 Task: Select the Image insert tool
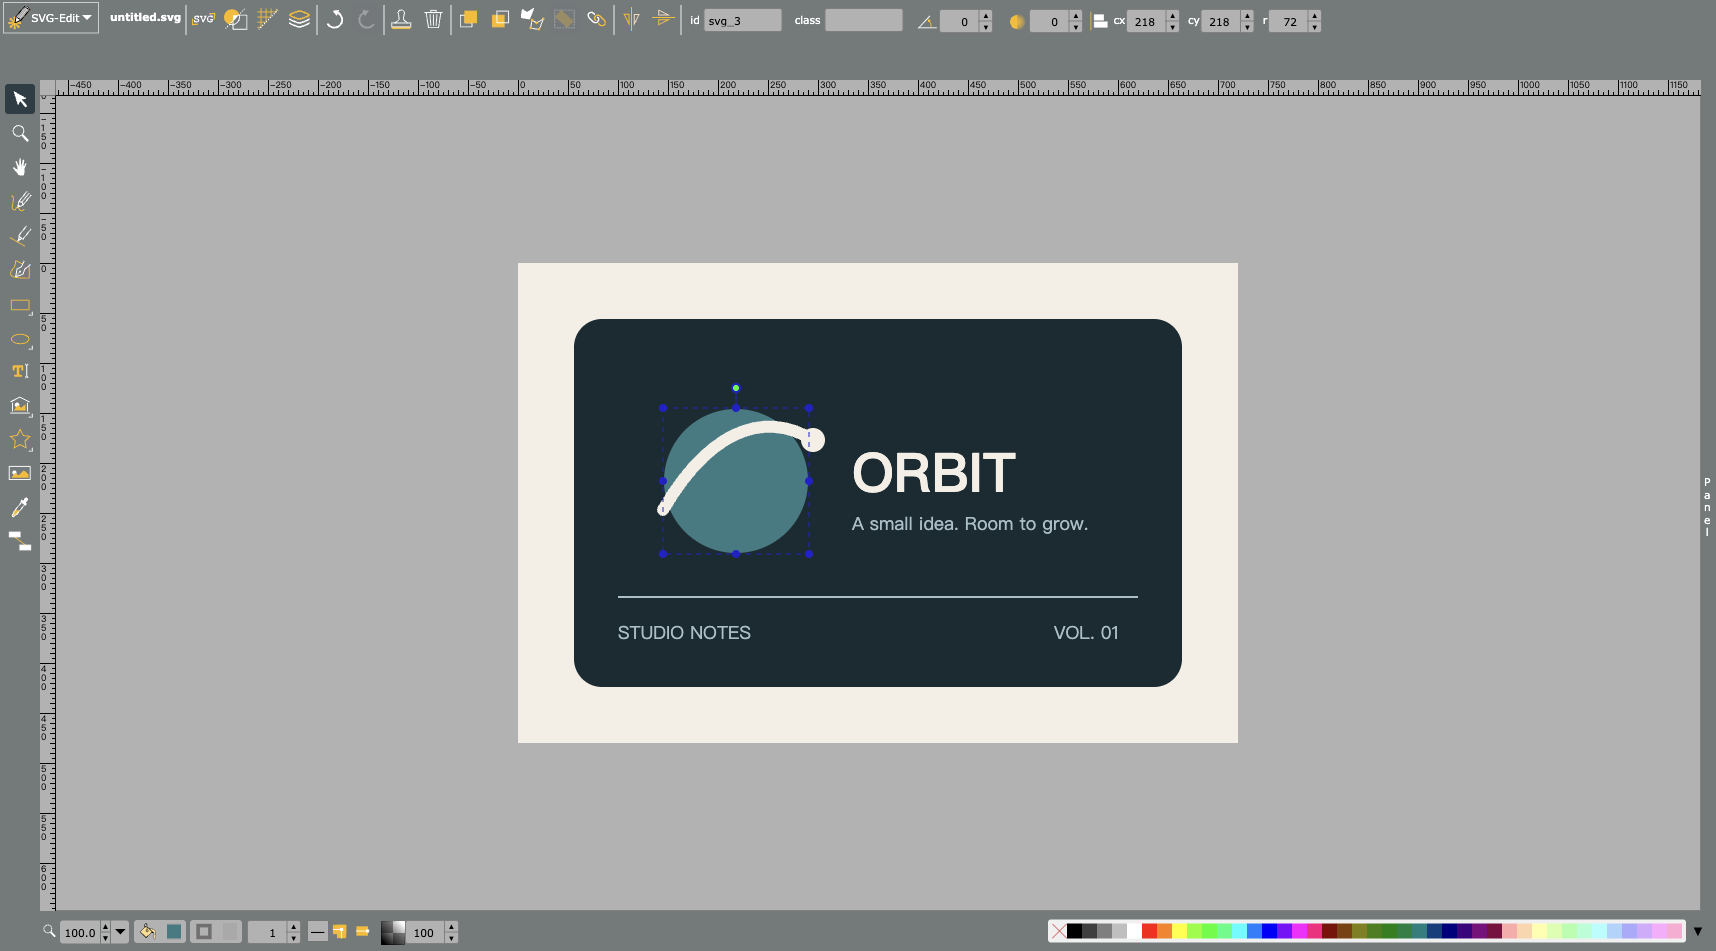20,473
